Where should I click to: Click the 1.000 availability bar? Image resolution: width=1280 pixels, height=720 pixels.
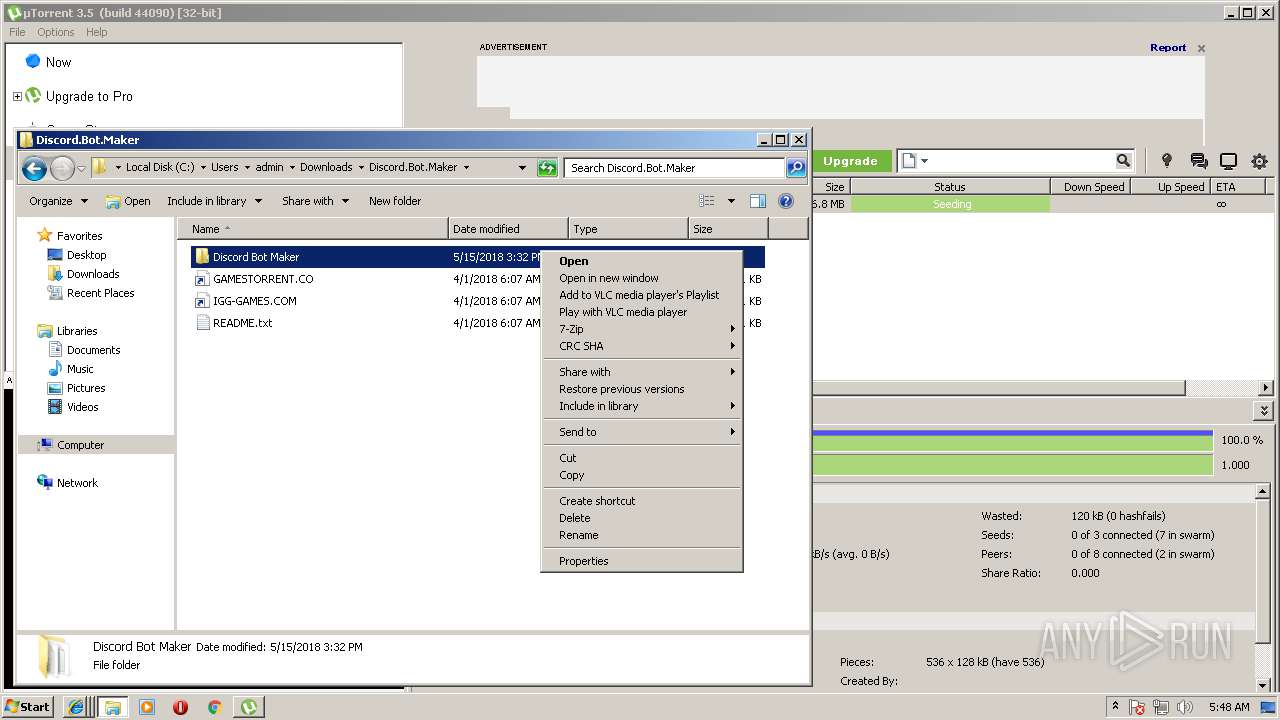pos(1012,465)
